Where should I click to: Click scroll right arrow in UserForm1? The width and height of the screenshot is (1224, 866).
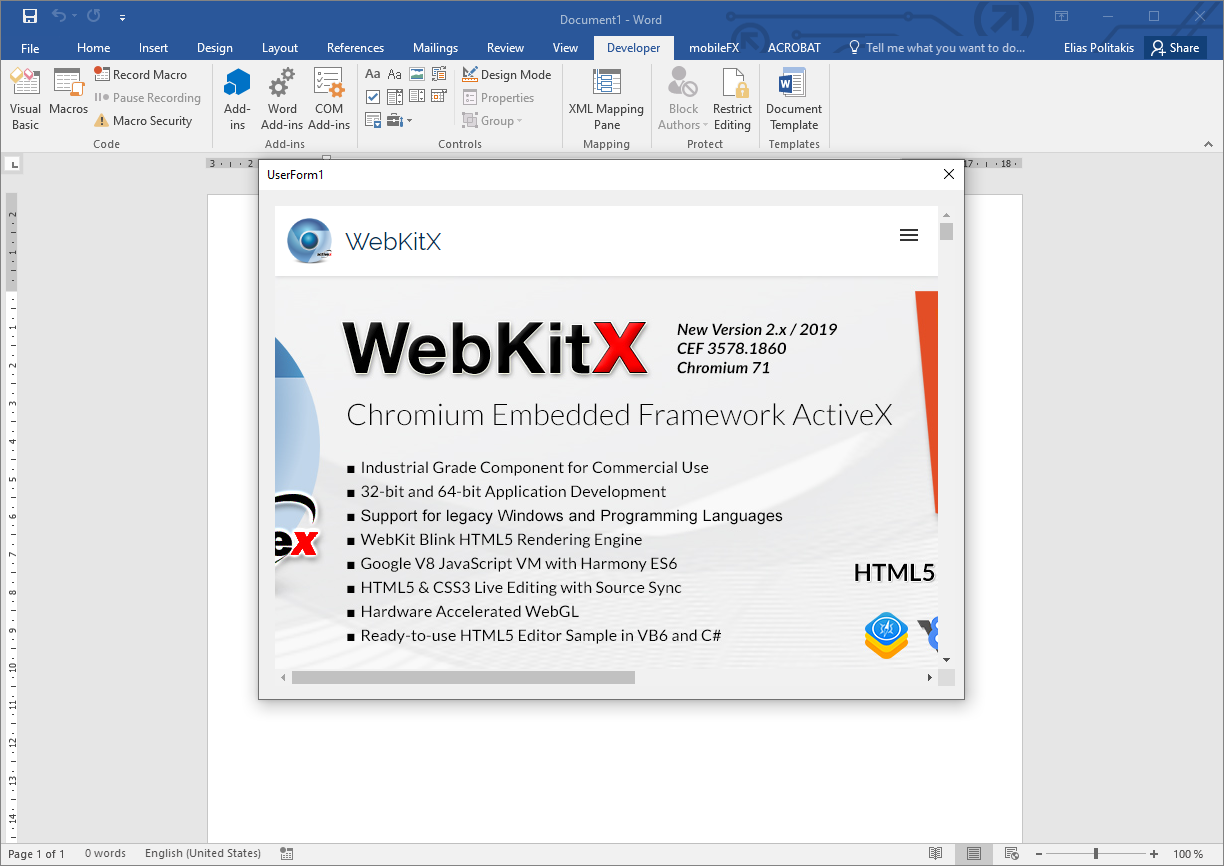point(929,678)
